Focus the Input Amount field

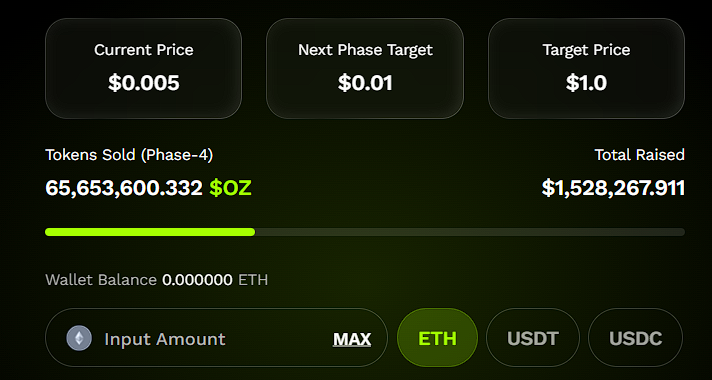216,338
